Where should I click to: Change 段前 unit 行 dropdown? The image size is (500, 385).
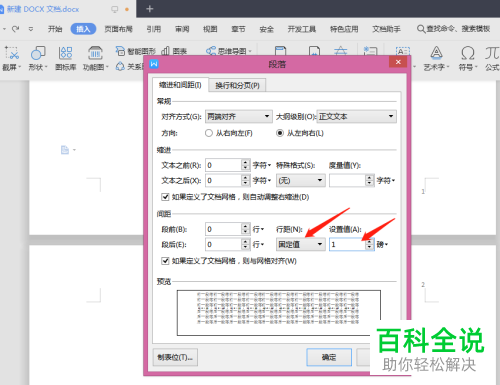(x=258, y=229)
